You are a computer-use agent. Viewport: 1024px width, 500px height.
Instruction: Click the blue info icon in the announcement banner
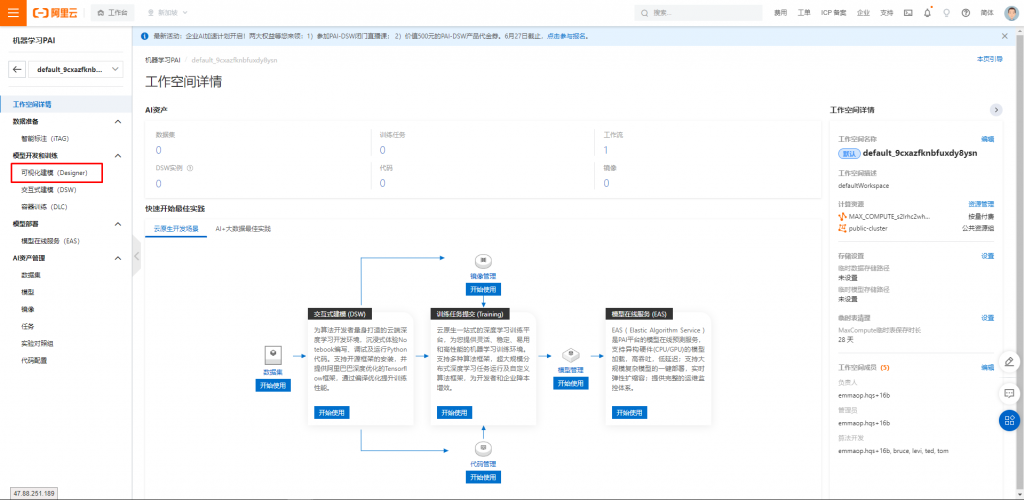click(145, 36)
